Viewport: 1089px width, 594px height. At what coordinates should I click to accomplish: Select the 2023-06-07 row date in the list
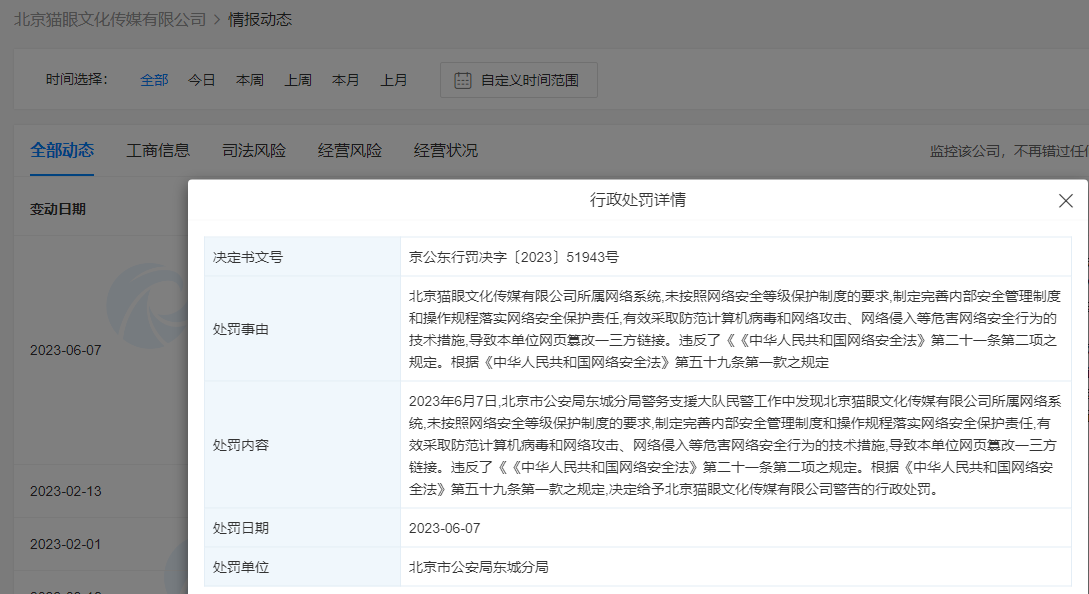coord(65,350)
